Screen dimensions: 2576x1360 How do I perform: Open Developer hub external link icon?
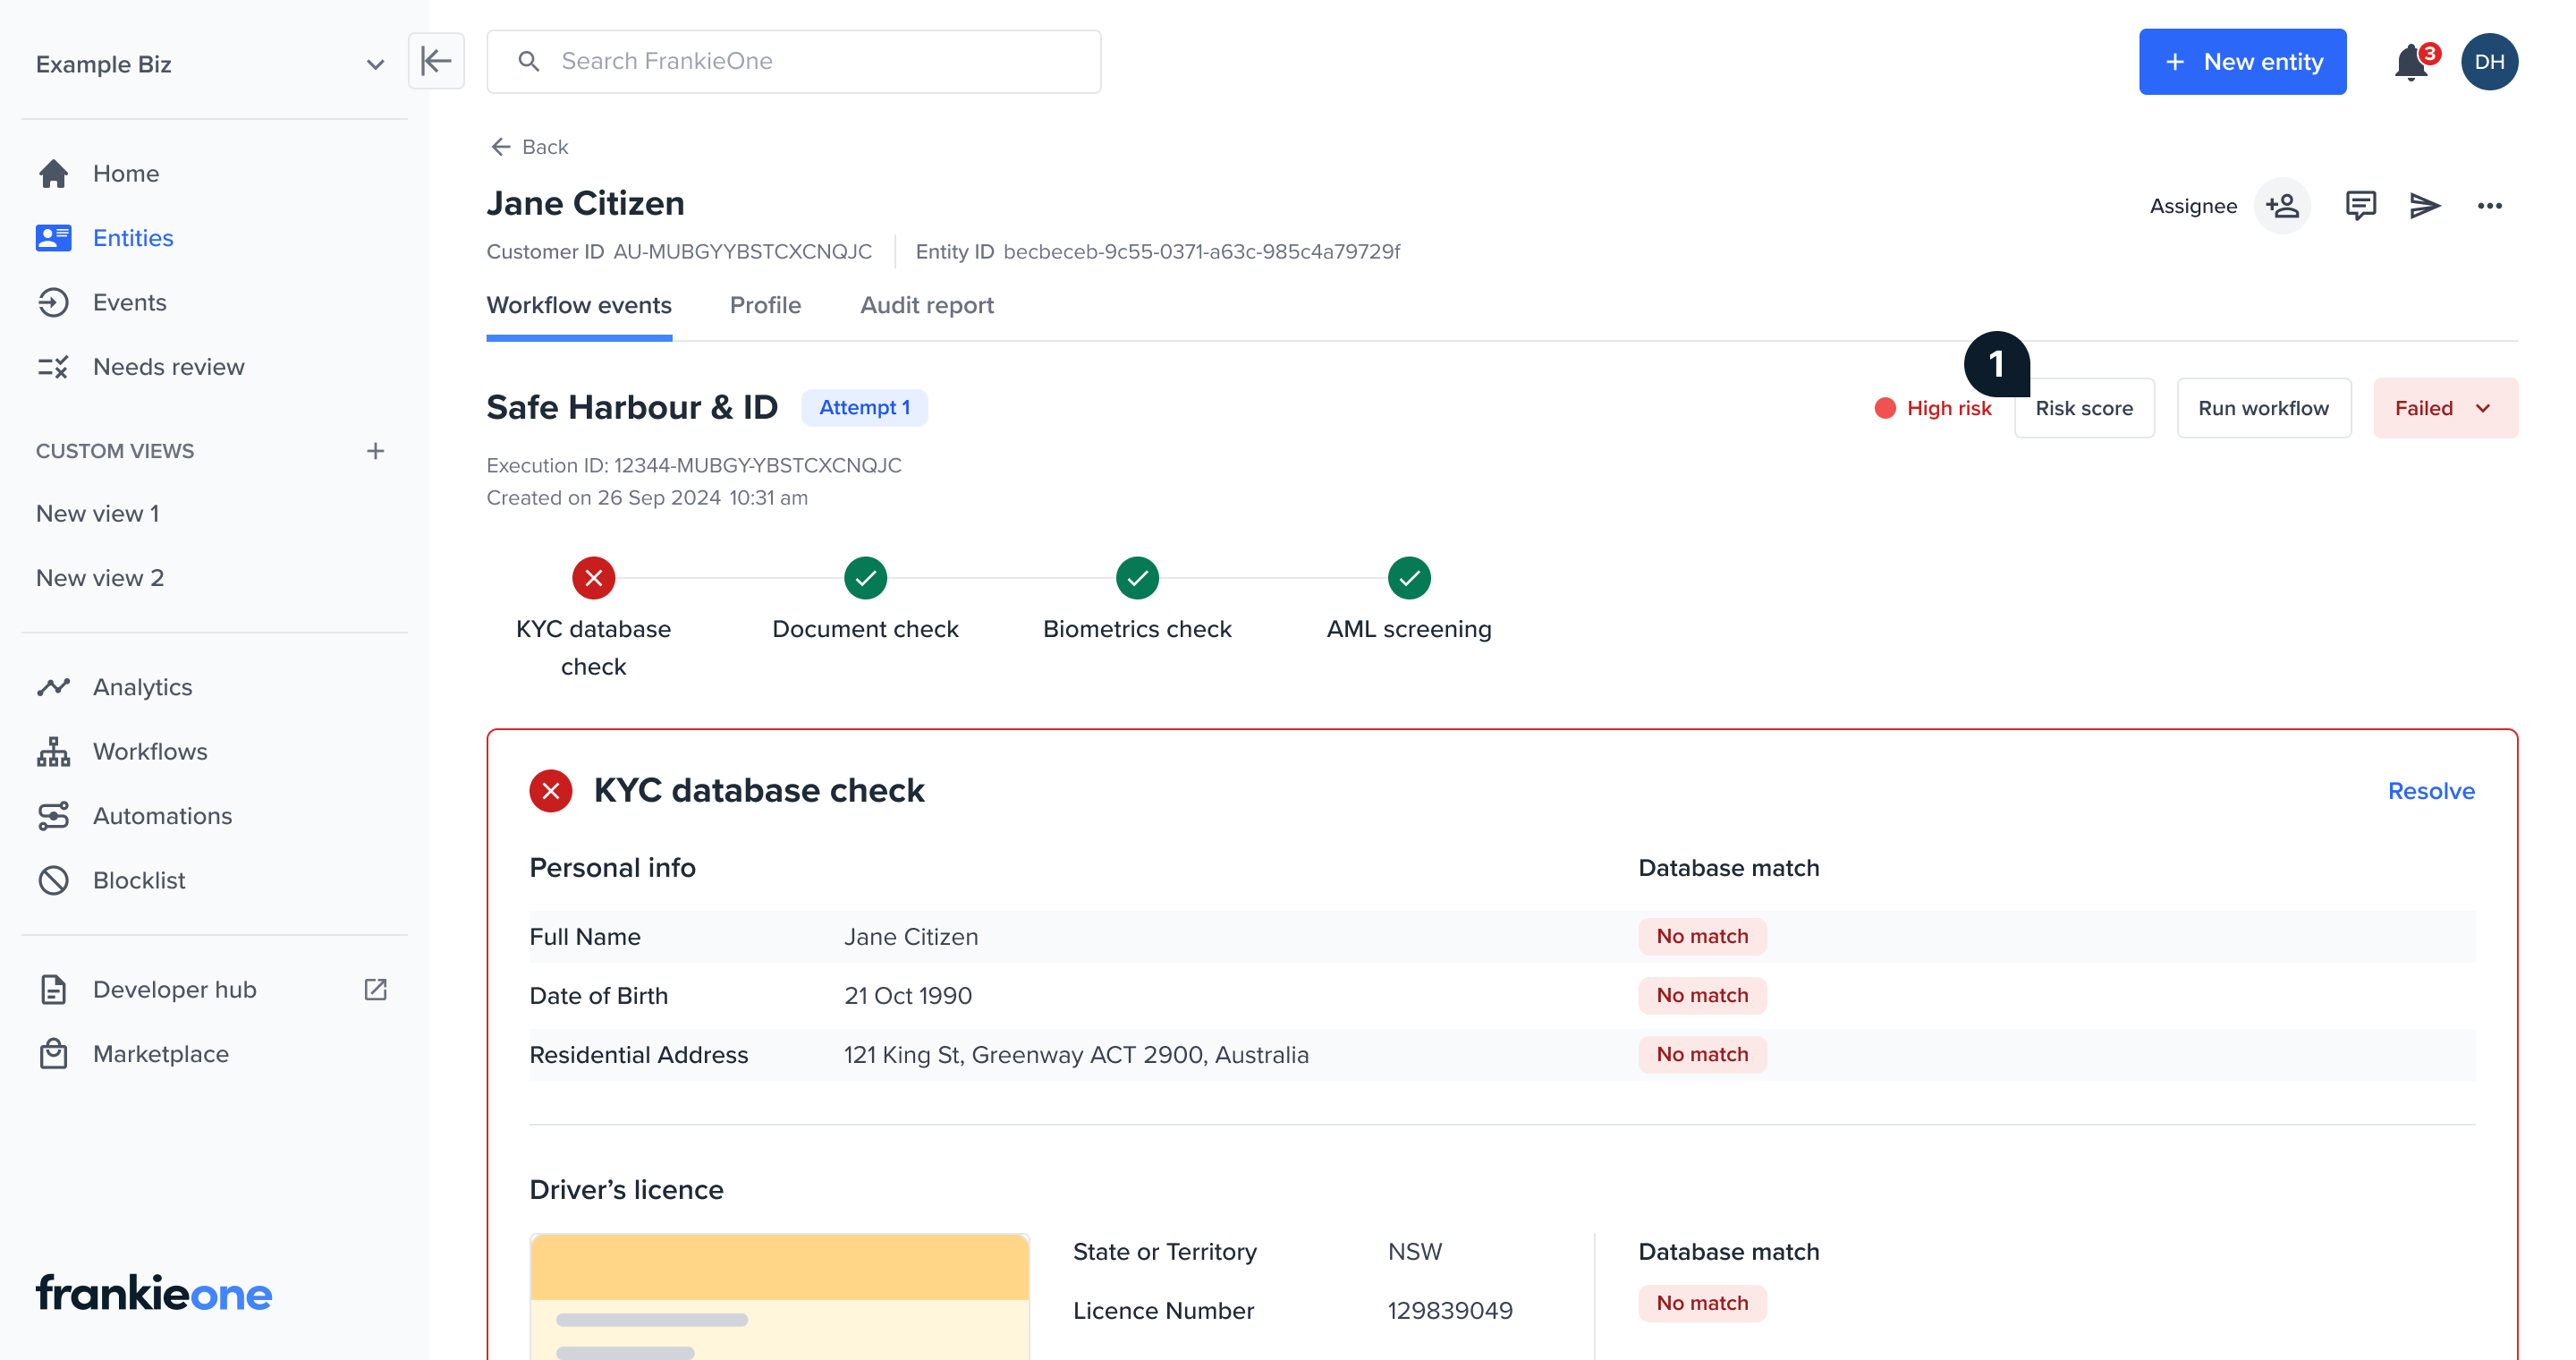point(375,990)
